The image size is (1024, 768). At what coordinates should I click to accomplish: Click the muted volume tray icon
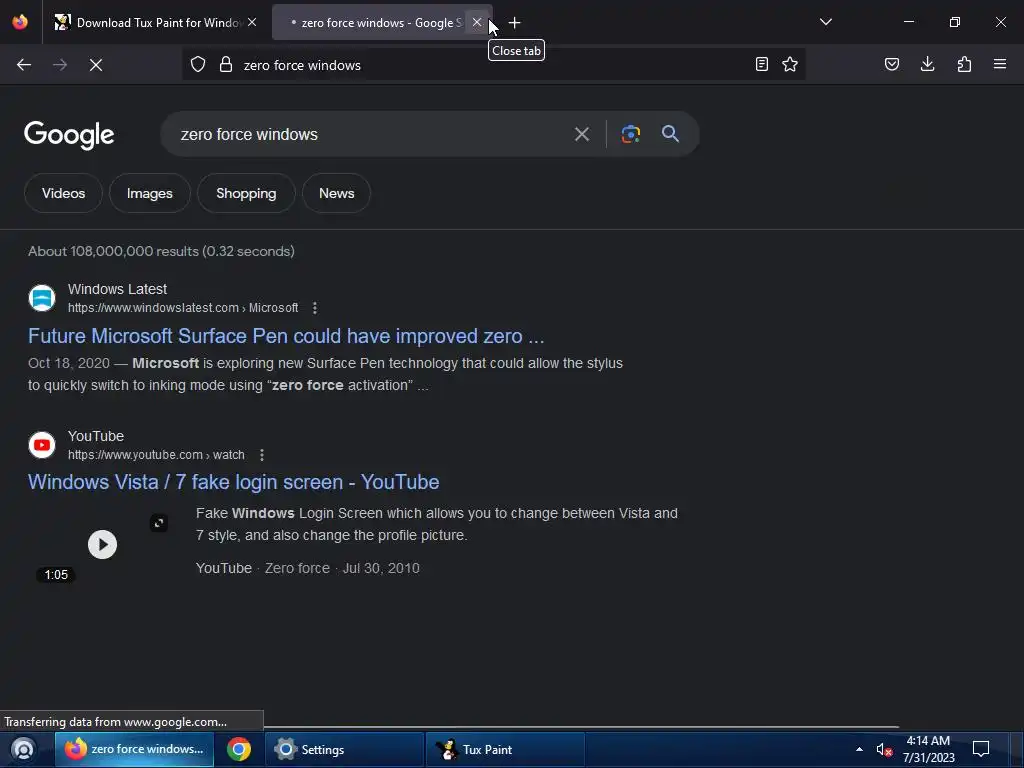click(884, 750)
